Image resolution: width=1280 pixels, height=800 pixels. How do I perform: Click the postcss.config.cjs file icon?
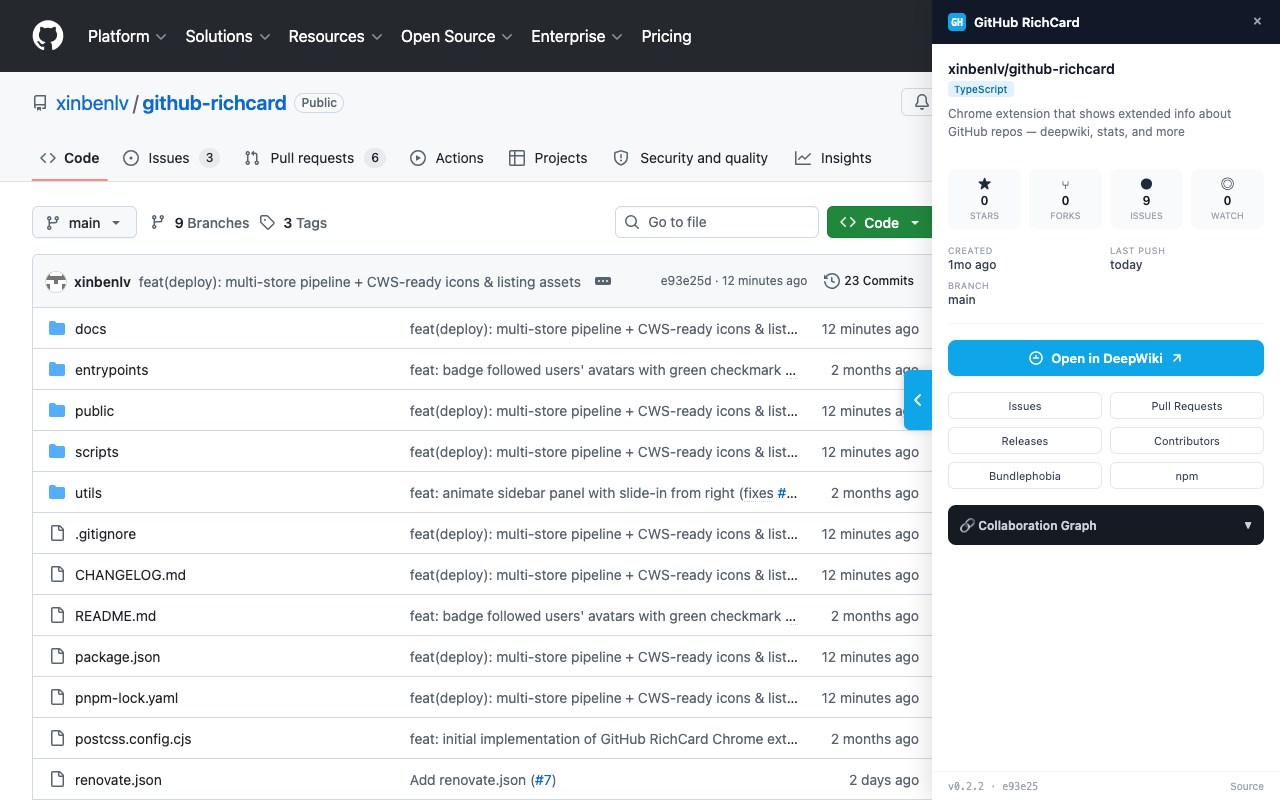click(x=57, y=739)
